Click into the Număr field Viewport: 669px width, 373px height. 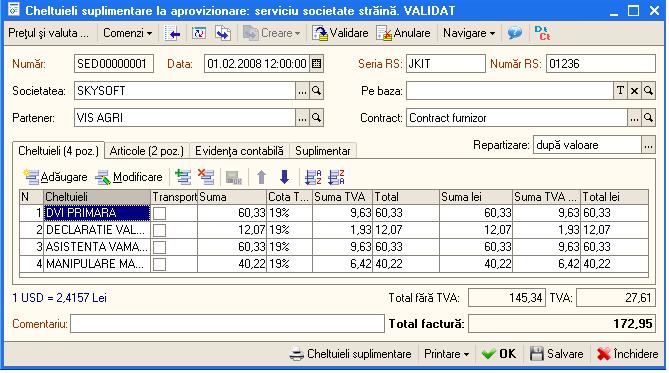pyautogui.click(x=113, y=64)
